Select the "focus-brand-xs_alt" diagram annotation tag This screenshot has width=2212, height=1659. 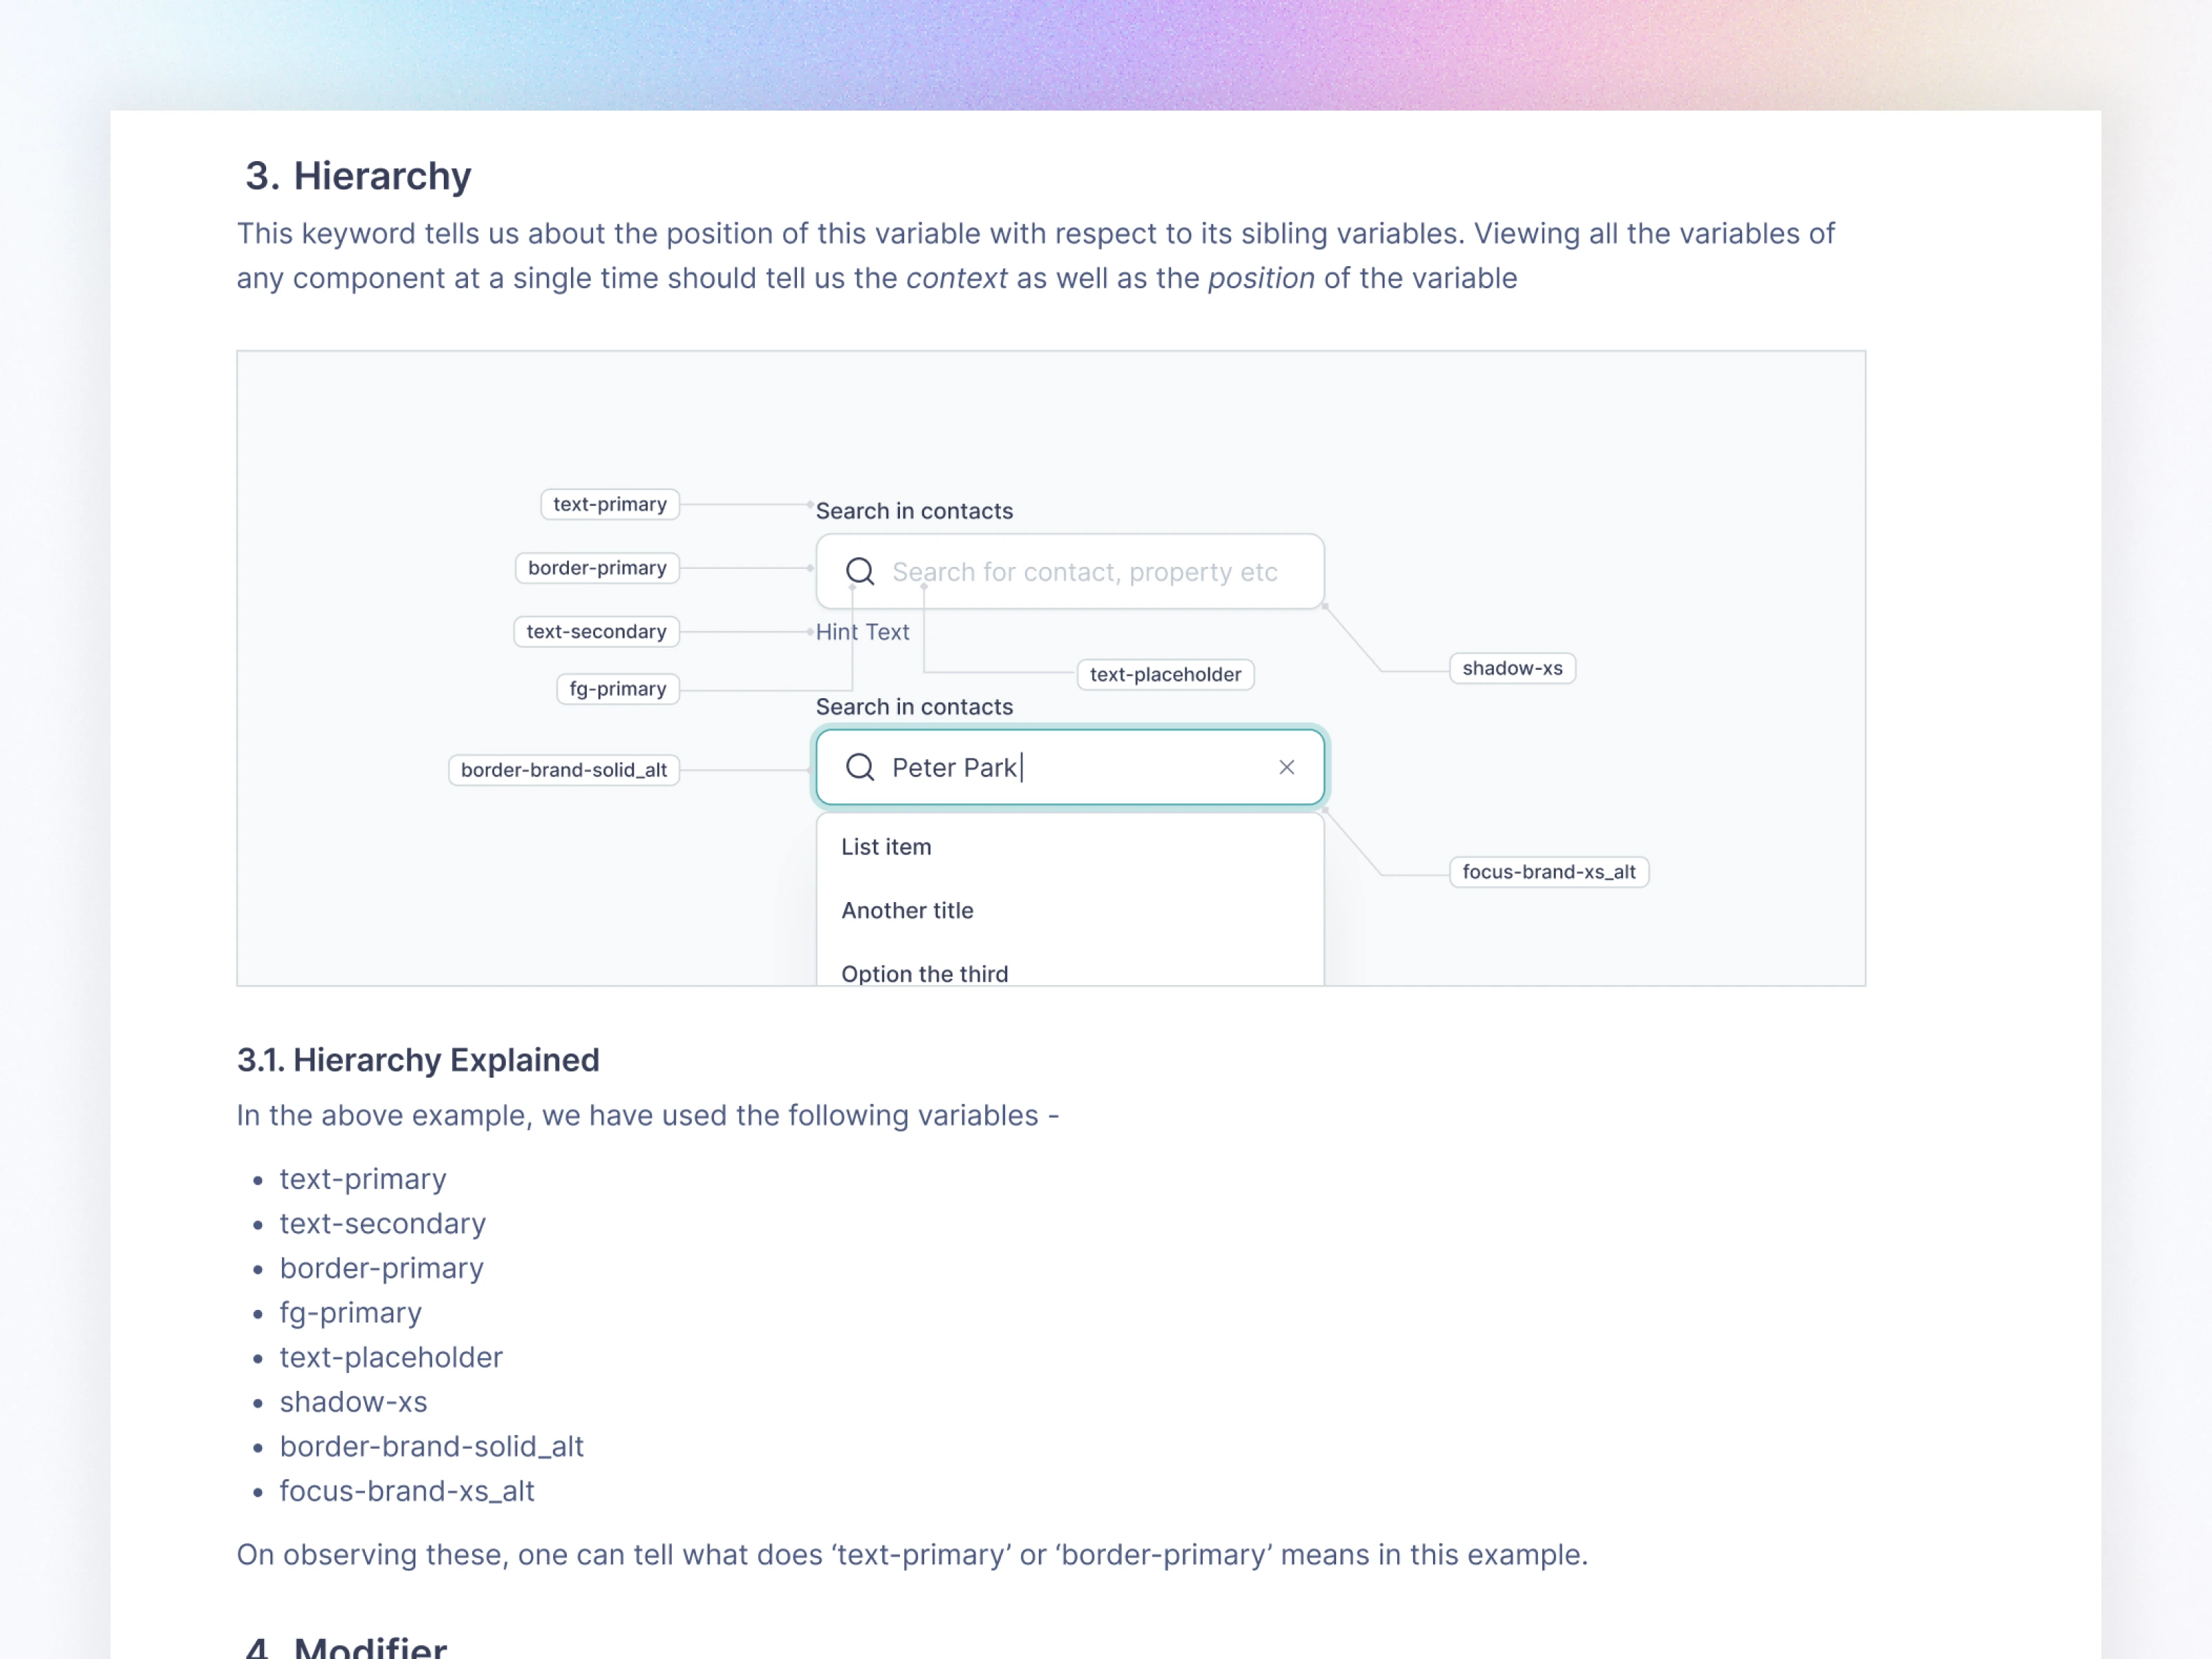(1548, 872)
